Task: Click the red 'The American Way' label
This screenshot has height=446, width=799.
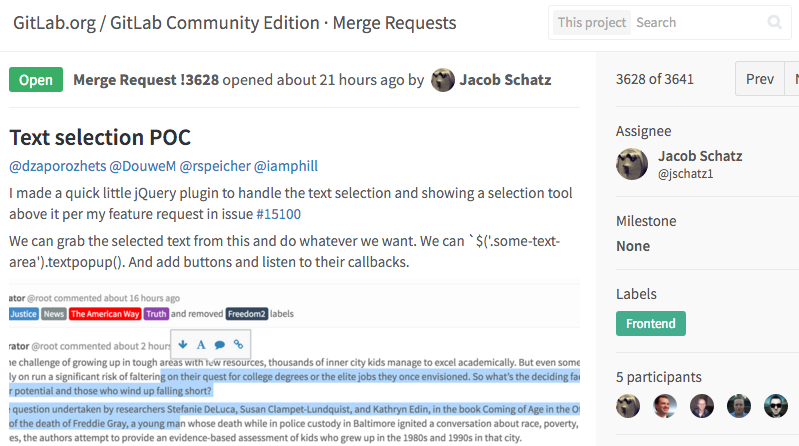Action: pos(105,314)
